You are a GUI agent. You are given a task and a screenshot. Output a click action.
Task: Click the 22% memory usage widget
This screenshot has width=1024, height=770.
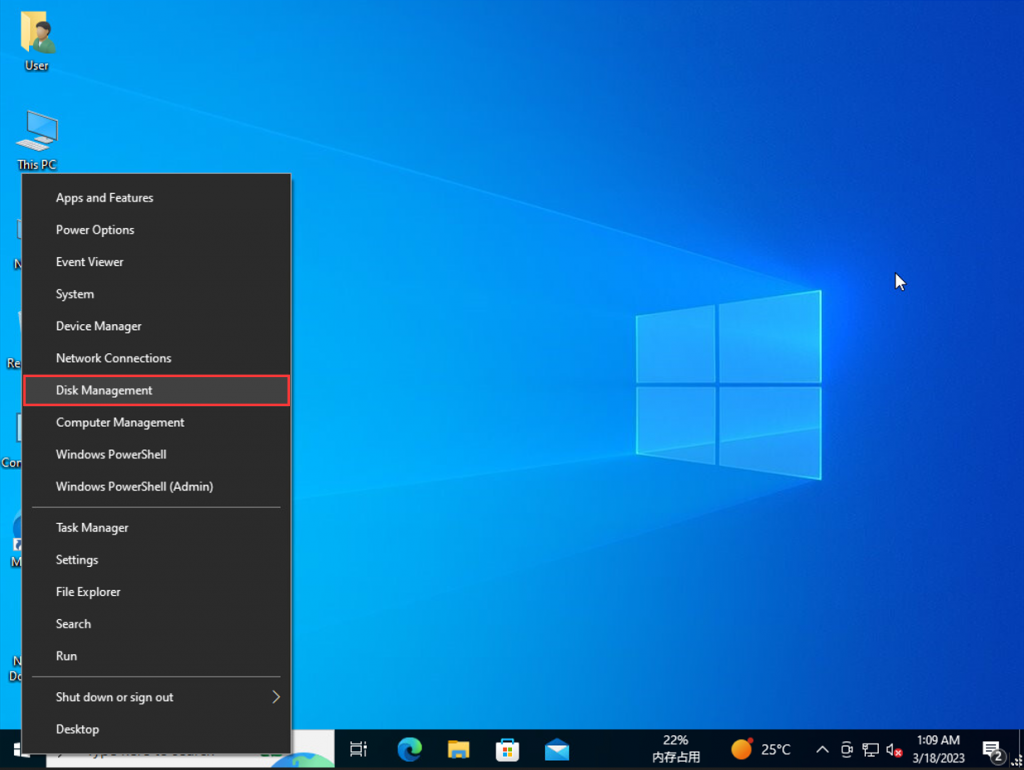click(x=676, y=749)
